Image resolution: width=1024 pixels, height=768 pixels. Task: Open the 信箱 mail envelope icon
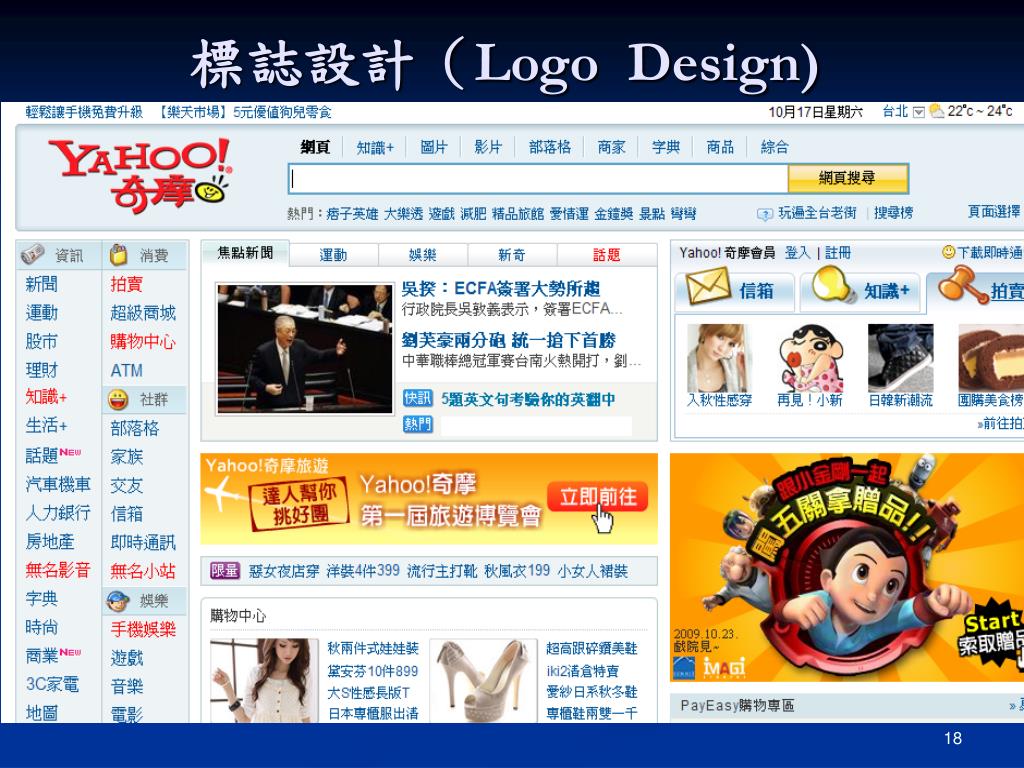point(708,287)
